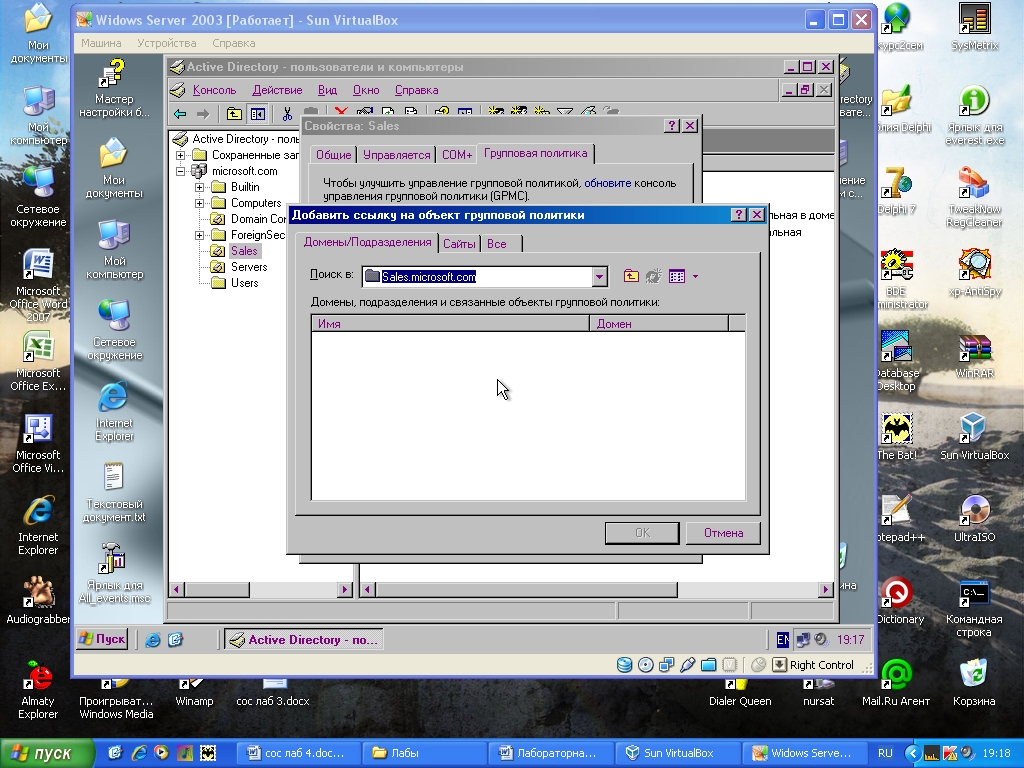Viewport: 1024px width, 768px height.
Task: Select the Домены/Подразделения tab
Action: [x=367, y=242]
